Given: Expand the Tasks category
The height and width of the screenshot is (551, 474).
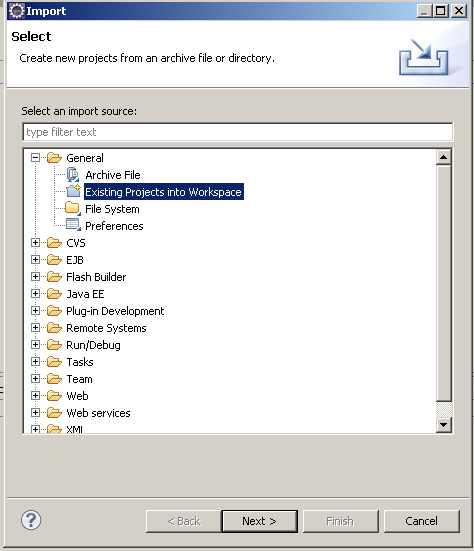Looking at the screenshot, I should [x=35, y=362].
